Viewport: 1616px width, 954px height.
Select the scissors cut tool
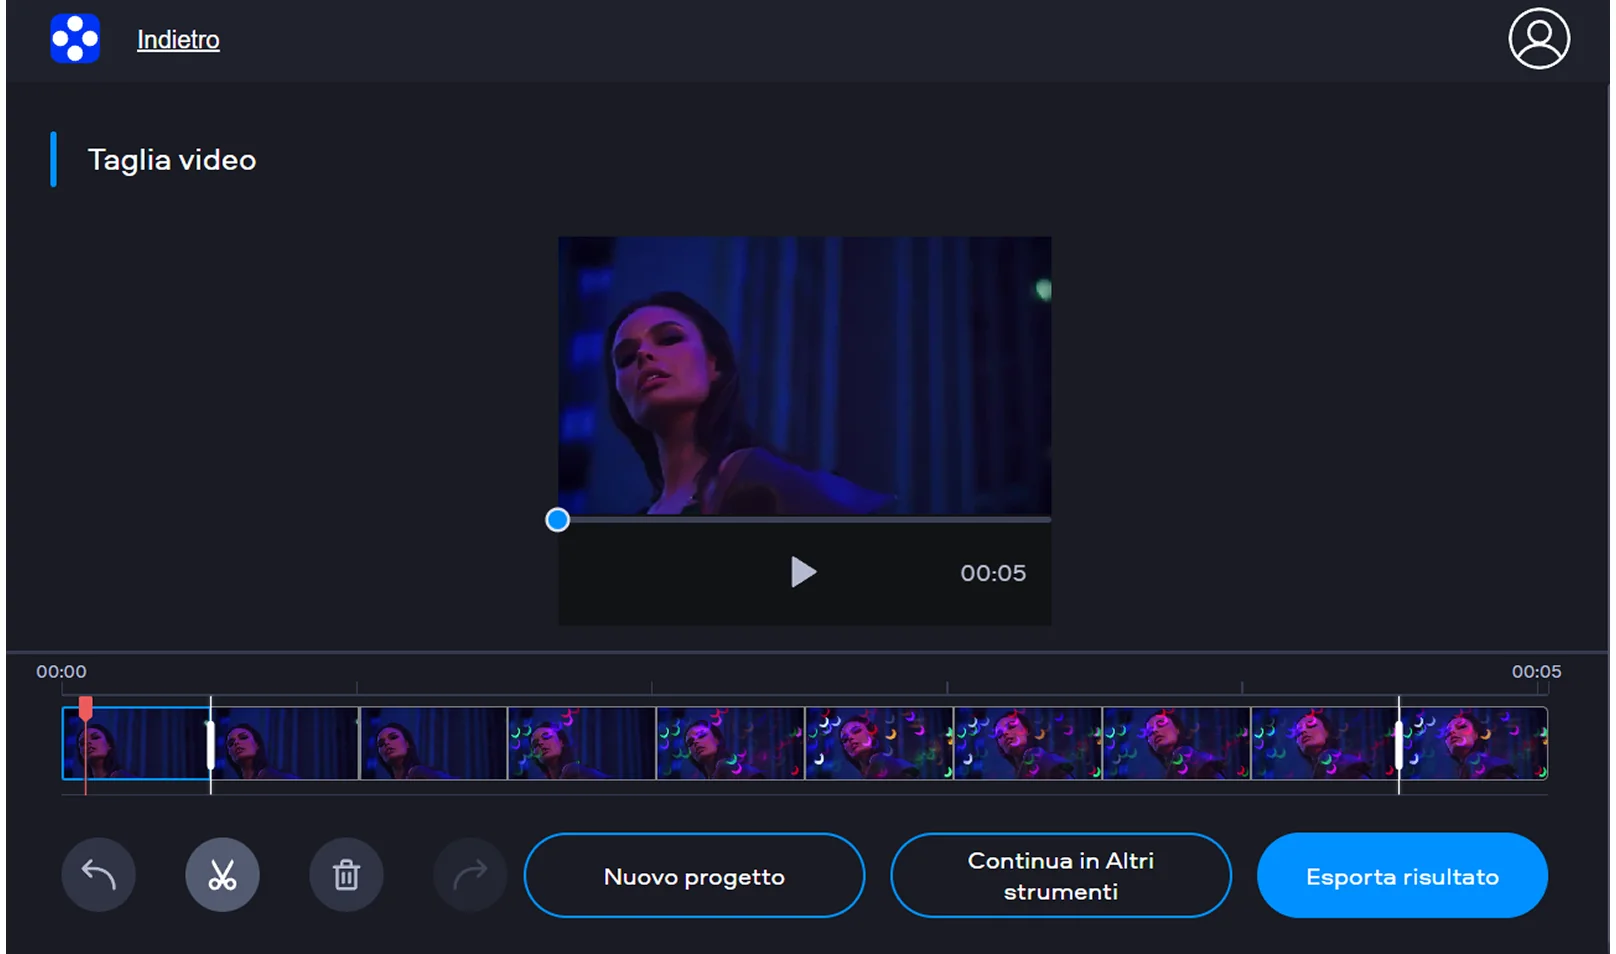(x=222, y=875)
